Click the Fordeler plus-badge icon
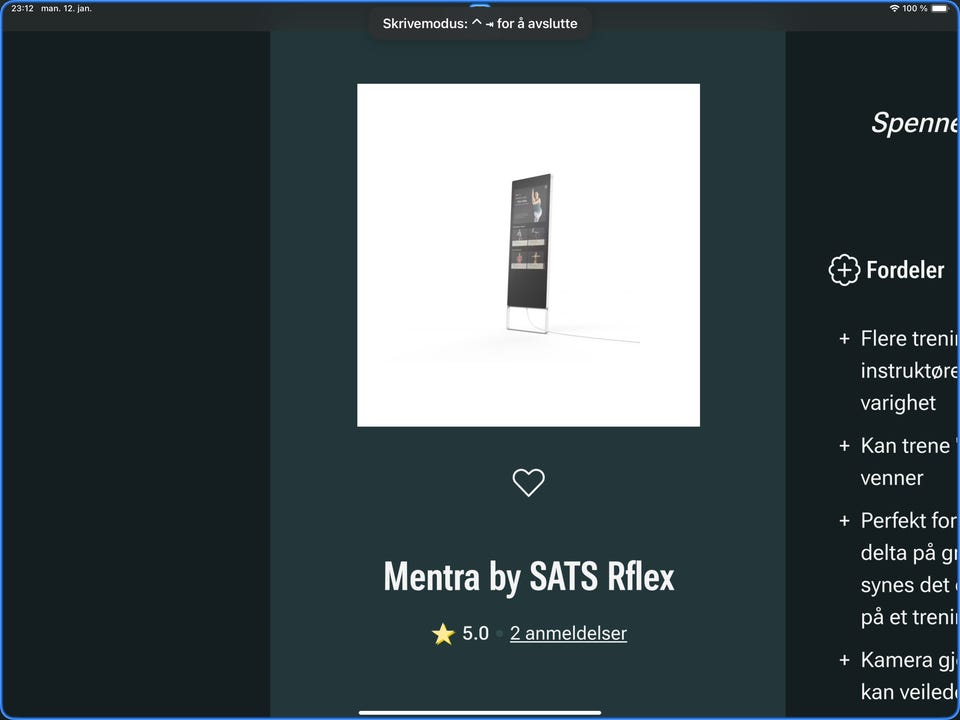This screenshot has height=720, width=960. pos(844,270)
